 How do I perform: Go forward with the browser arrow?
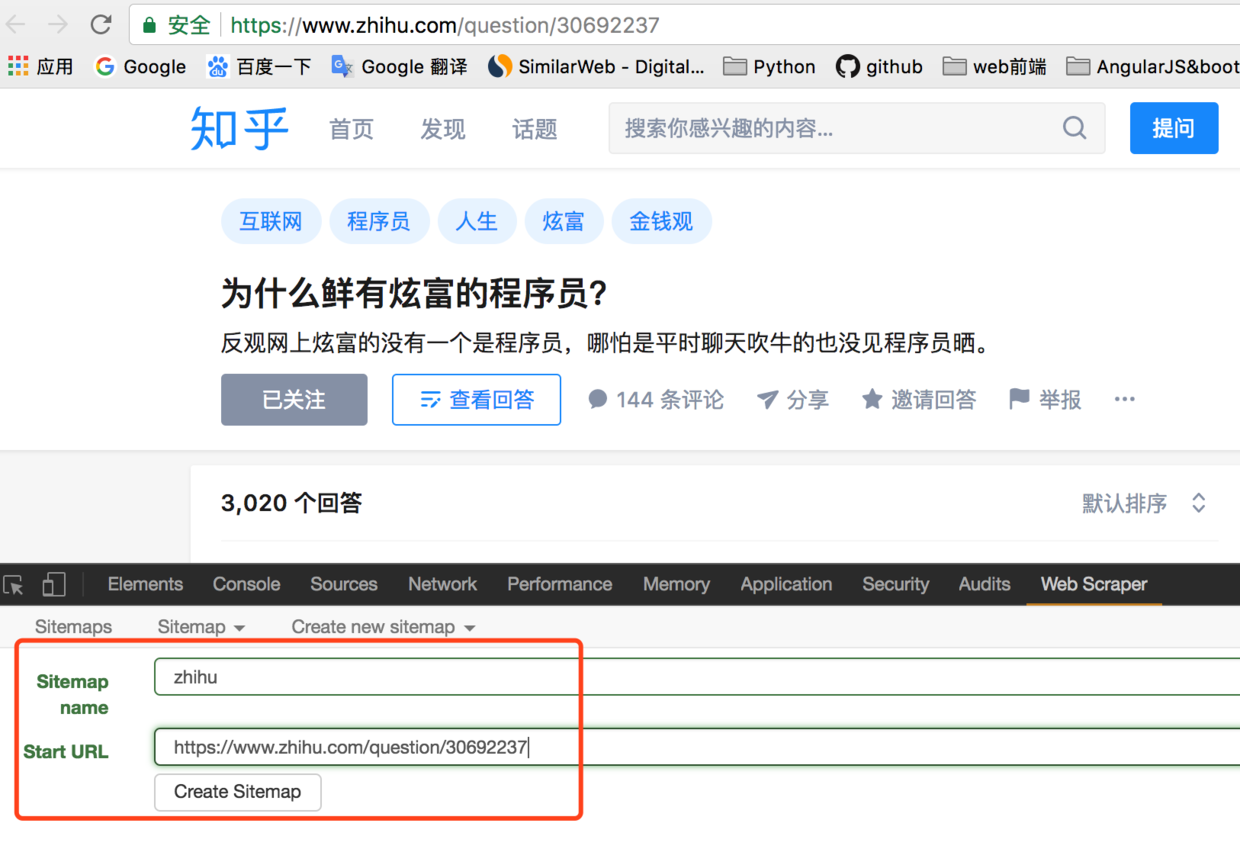coord(57,24)
